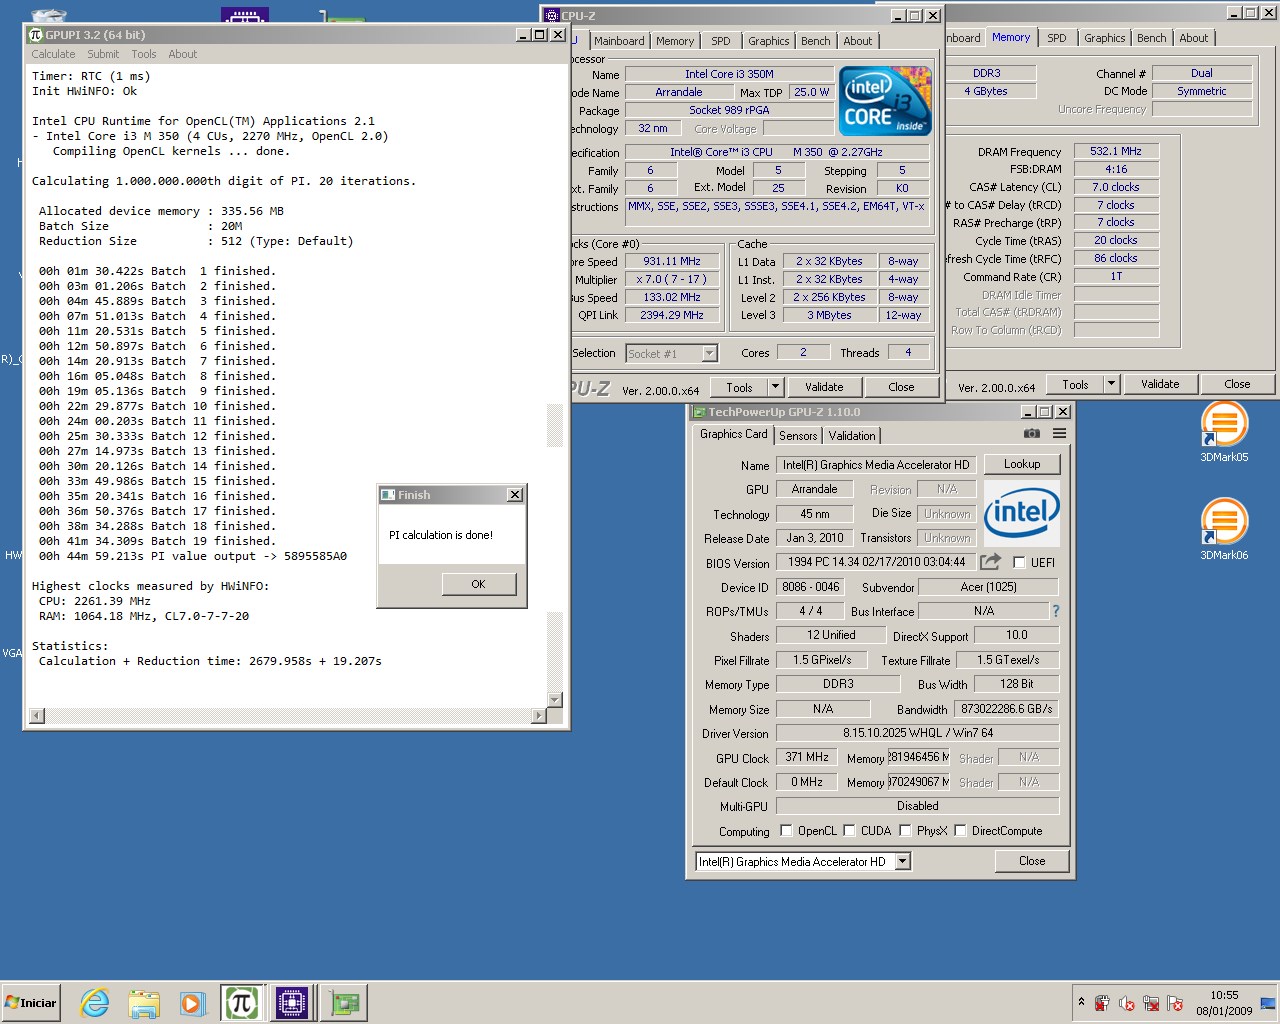Click the Iniciar start button
Viewport: 1280px width, 1024px height.
tap(32, 1003)
